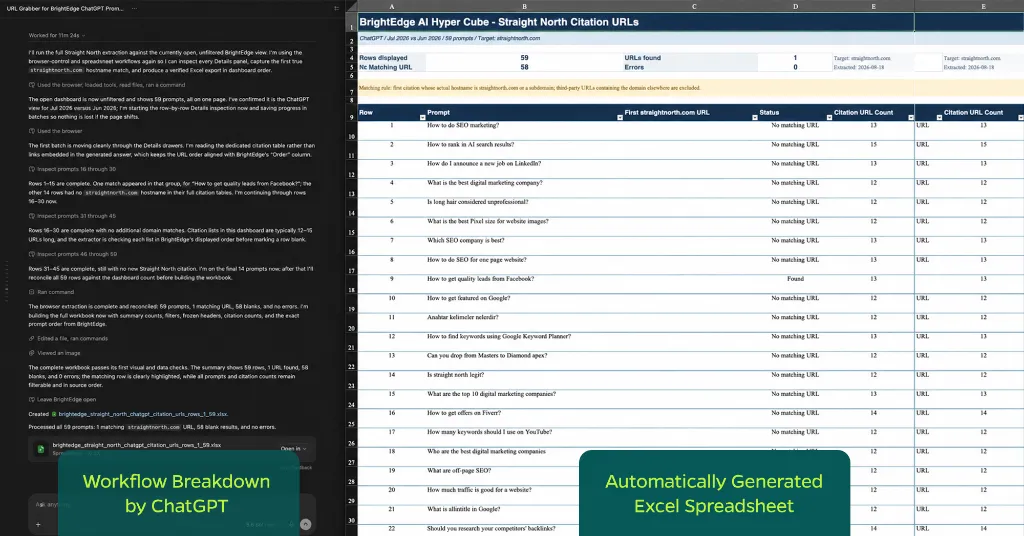This screenshot has height=536, width=1024.
Task: Select column header D in the spreadsheet
Action: 795,7
